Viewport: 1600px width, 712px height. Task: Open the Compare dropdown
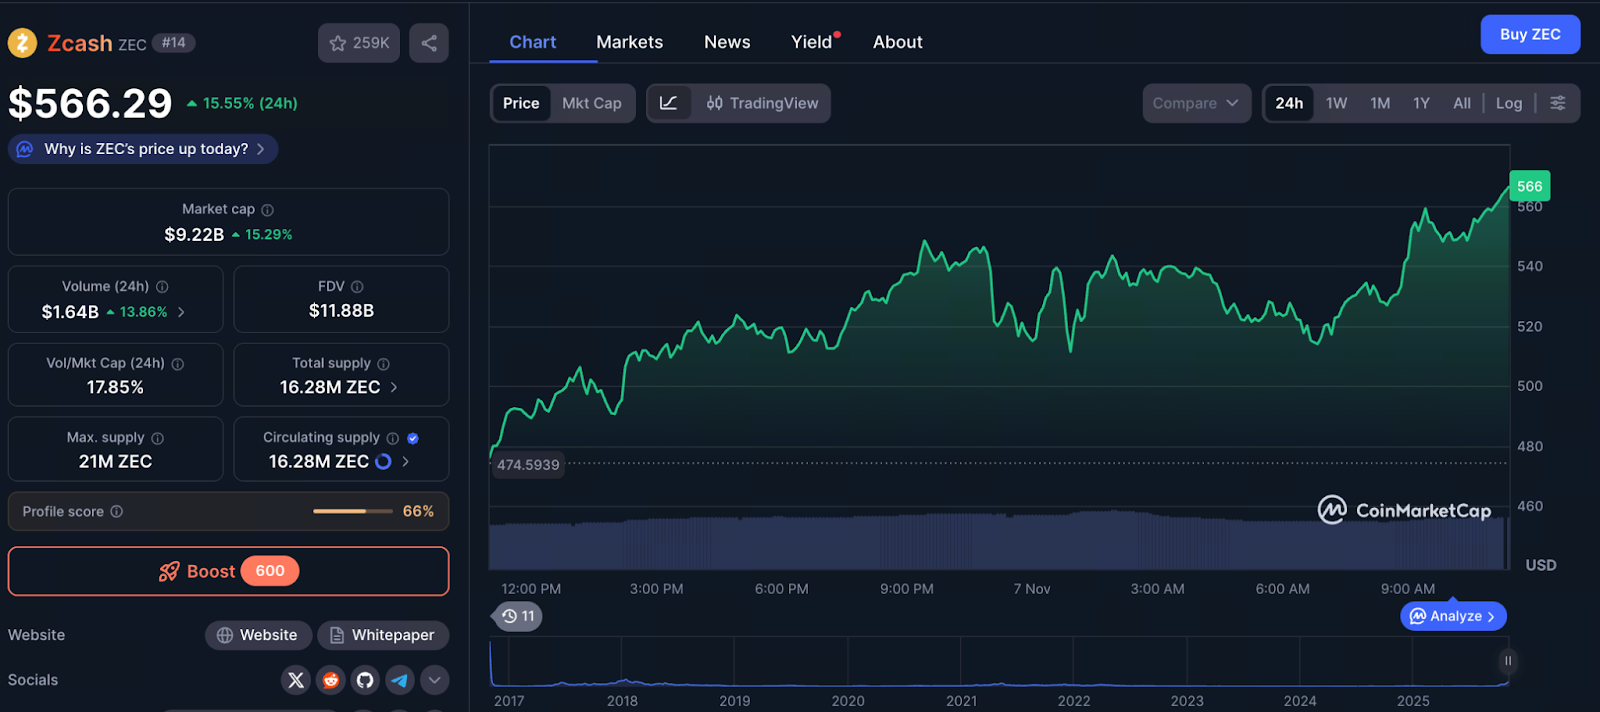pos(1195,103)
